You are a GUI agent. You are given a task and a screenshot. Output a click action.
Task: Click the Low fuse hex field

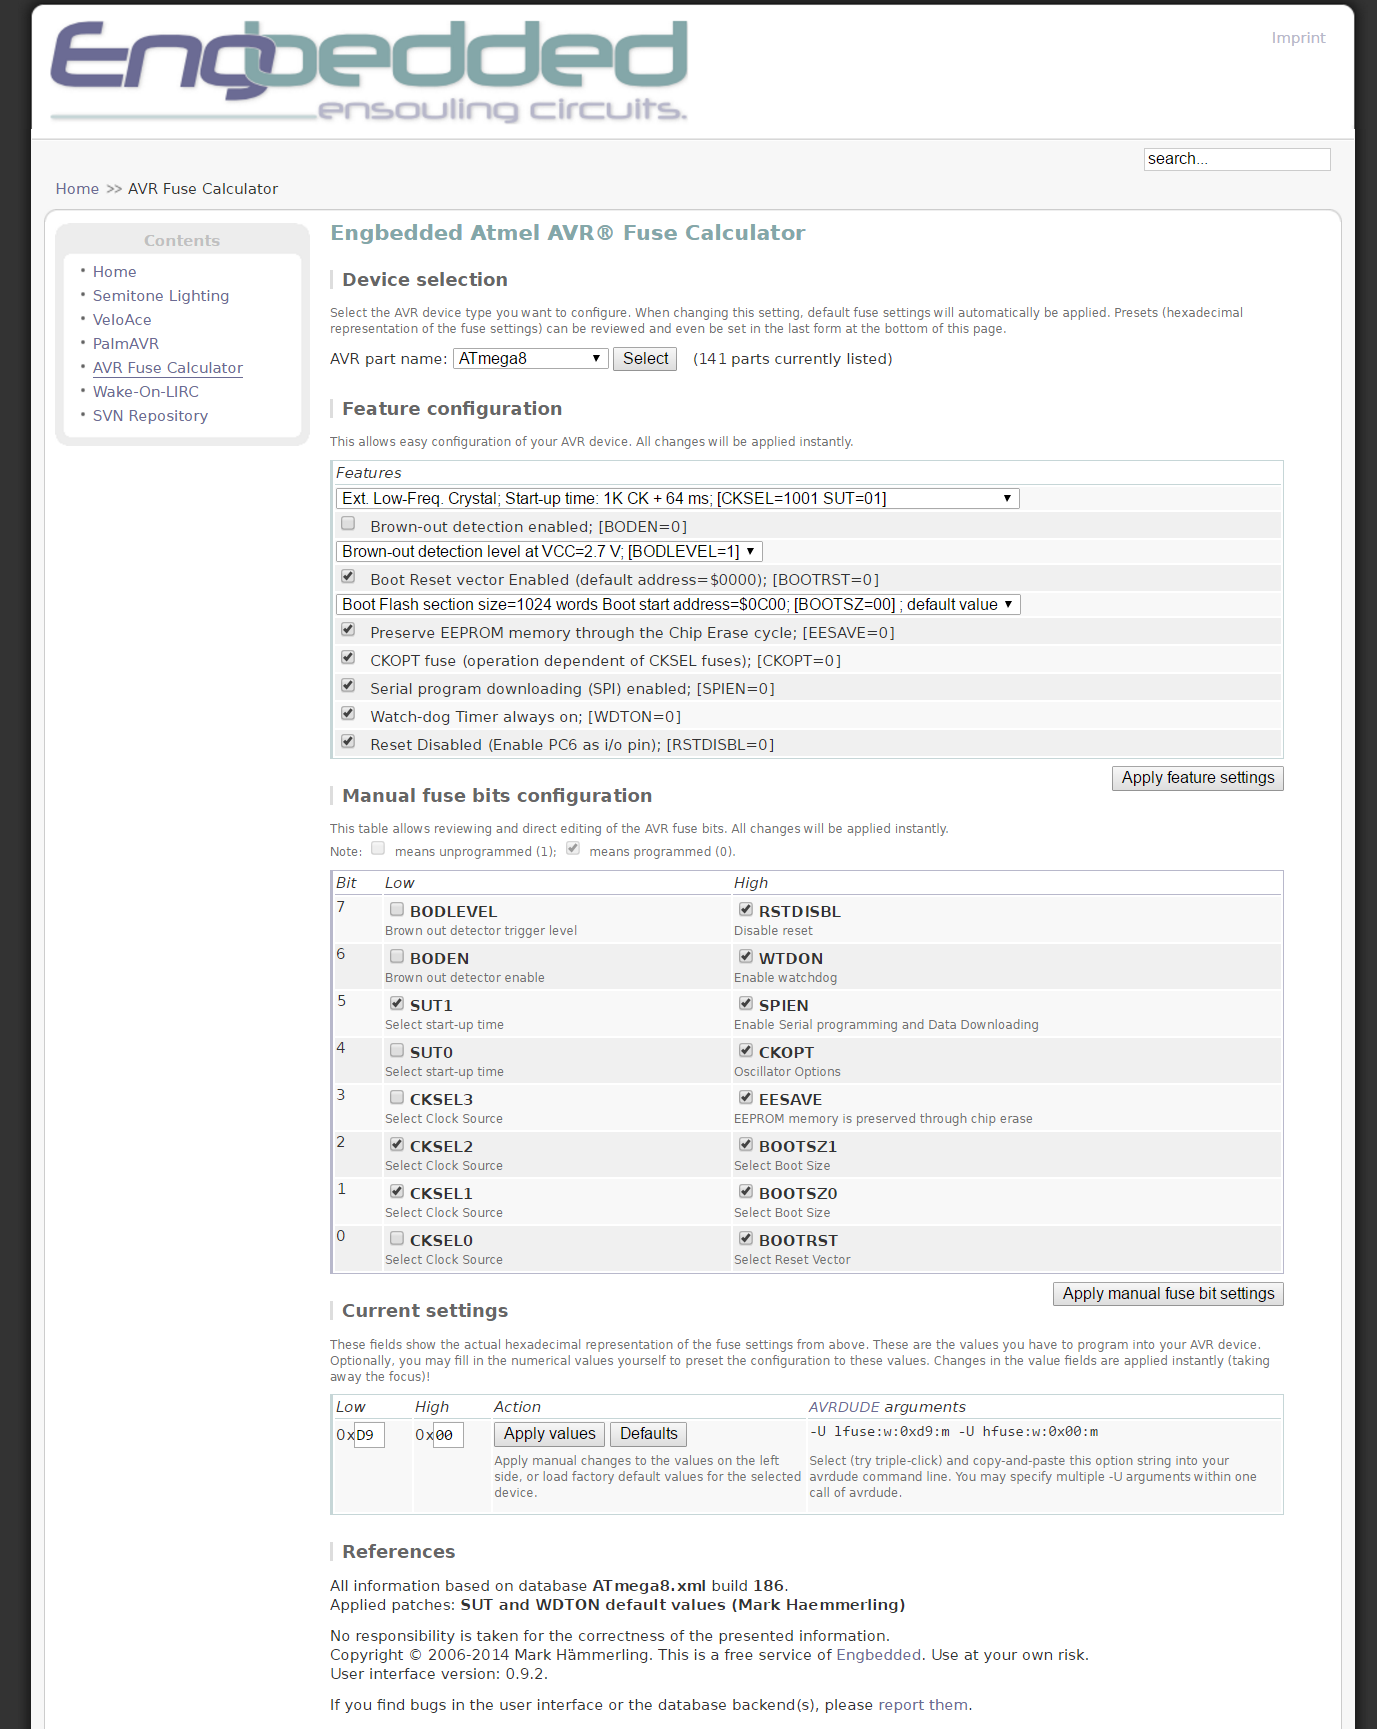(x=369, y=1435)
